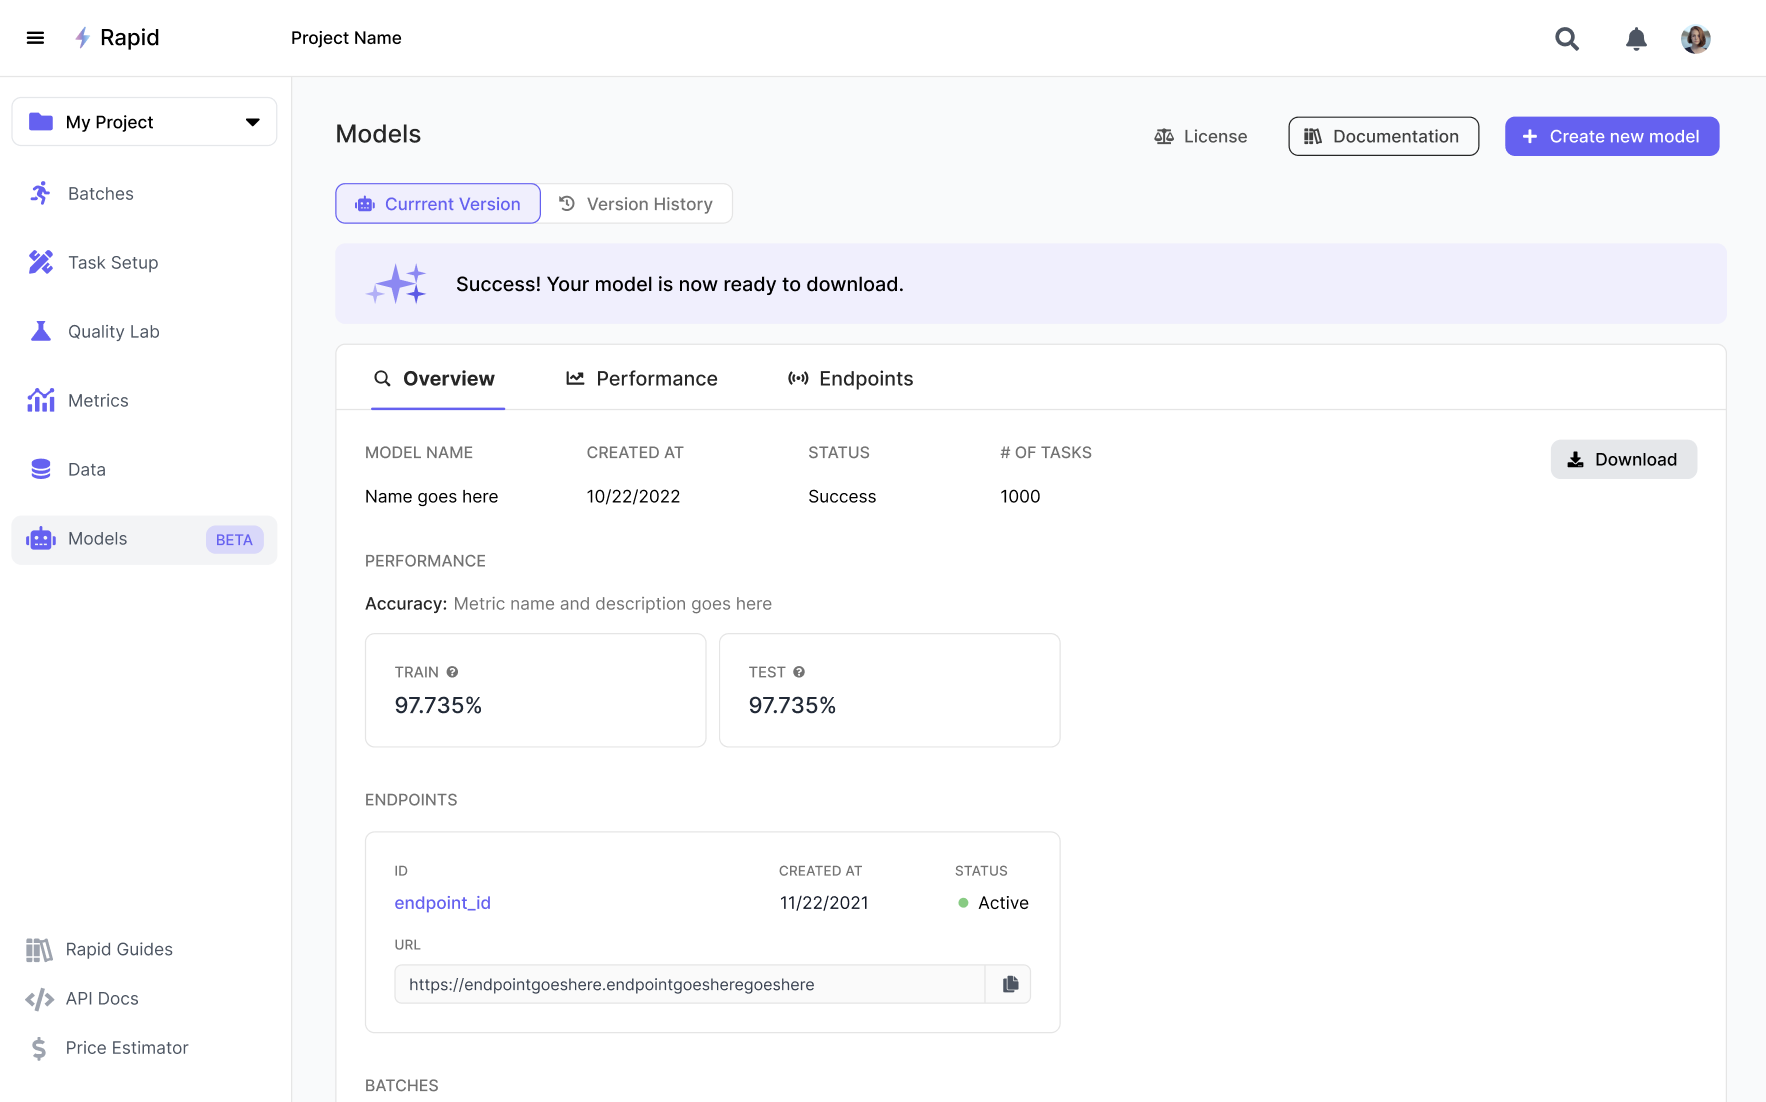Click the TEST help question icon

coord(799,672)
